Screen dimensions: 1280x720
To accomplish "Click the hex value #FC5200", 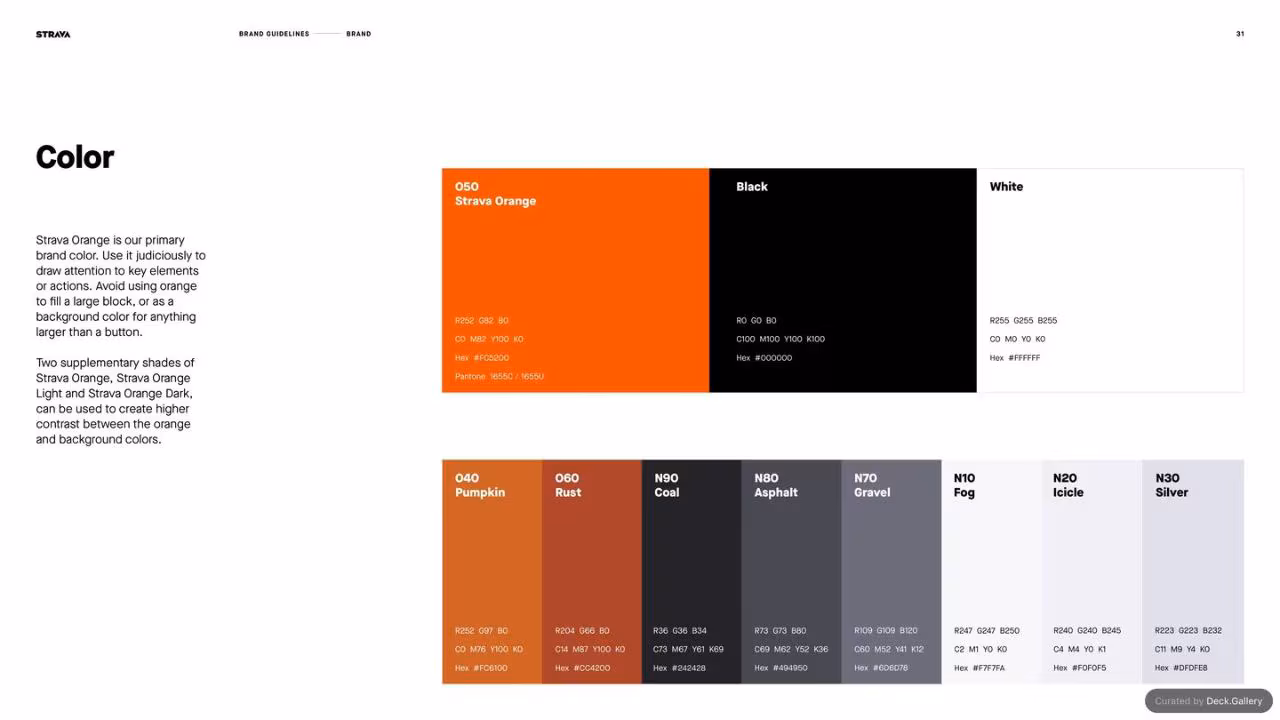I will pyautogui.click(x=491, y=358).
